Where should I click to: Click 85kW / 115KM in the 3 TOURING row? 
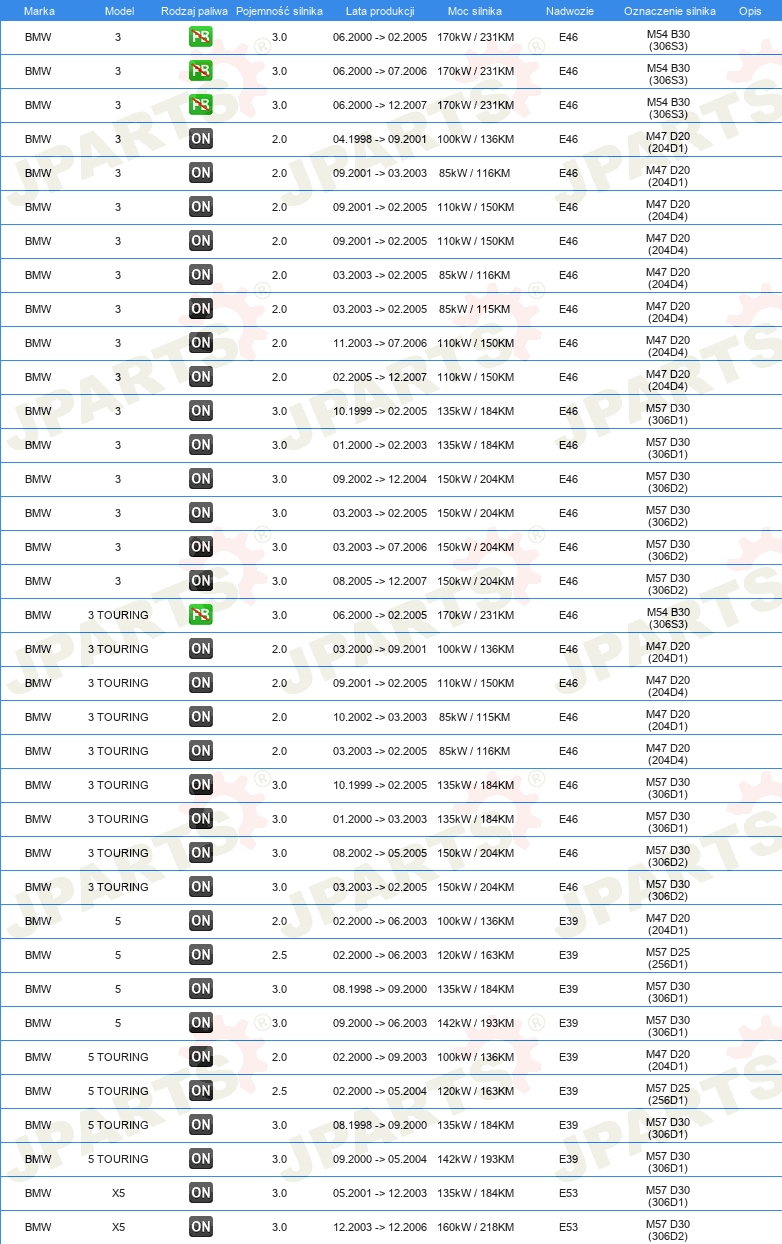click(x=475, y=717)
